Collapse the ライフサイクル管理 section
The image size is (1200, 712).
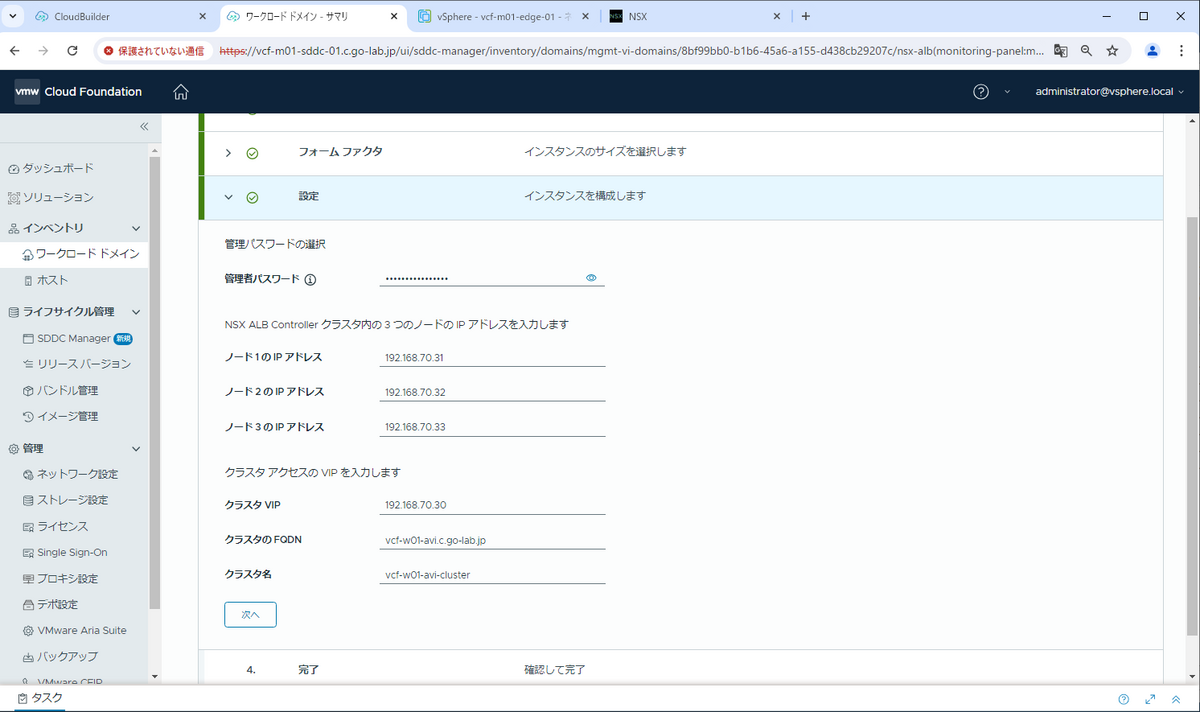coord(136,312)
